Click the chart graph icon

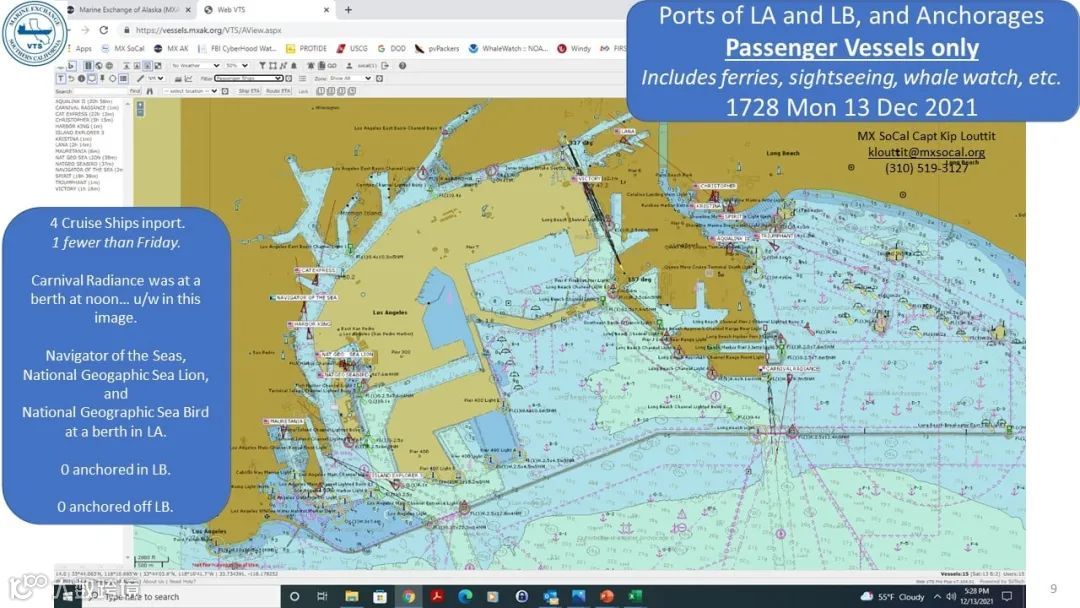click(188, 78)
